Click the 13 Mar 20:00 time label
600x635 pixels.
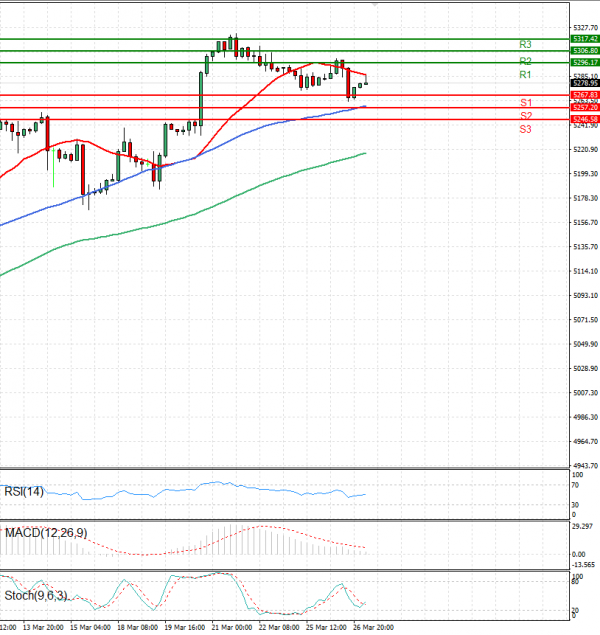pos(43,627)
